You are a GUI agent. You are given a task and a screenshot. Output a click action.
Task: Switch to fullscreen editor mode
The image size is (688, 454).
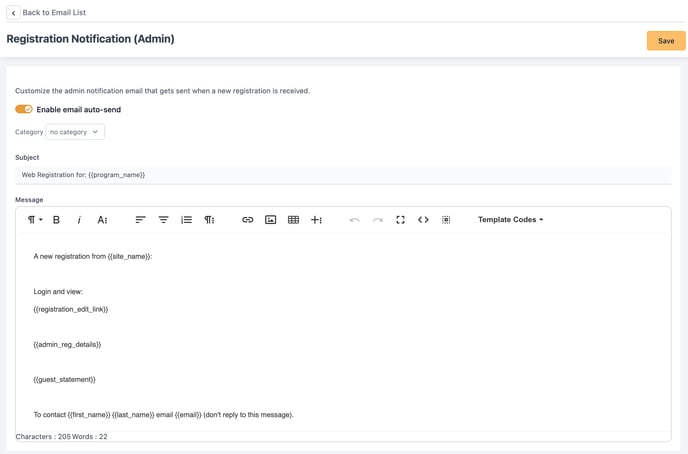(400, 220)
